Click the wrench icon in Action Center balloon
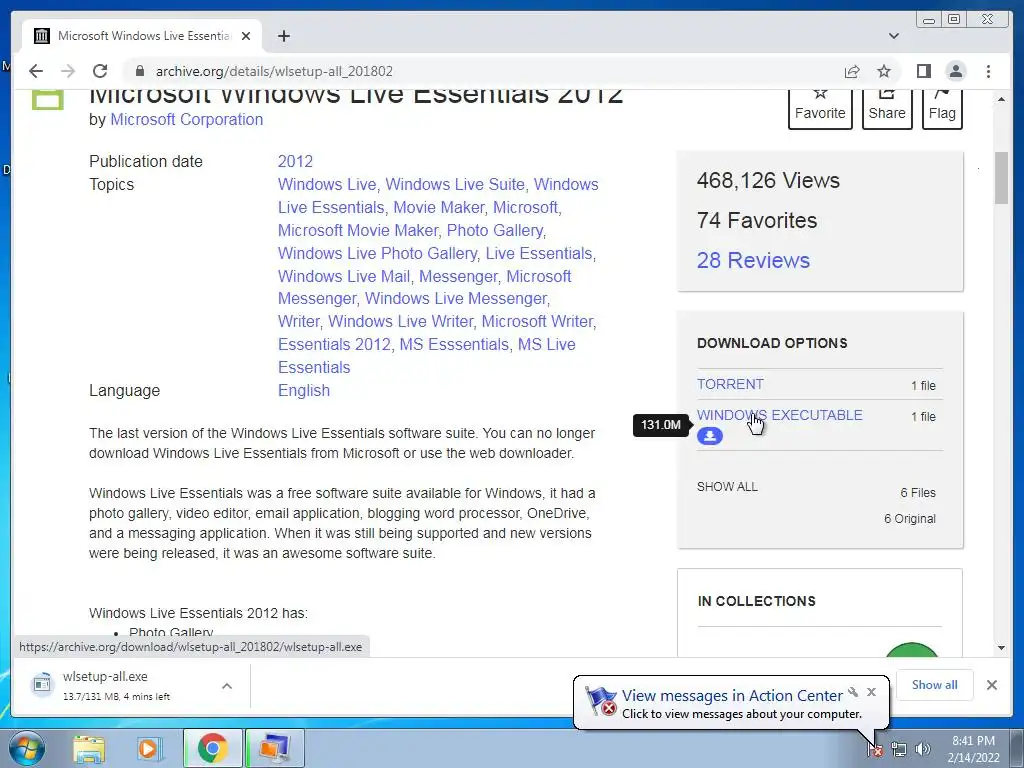The height and width of the screenshot is (768, 1024). [852, 692]
